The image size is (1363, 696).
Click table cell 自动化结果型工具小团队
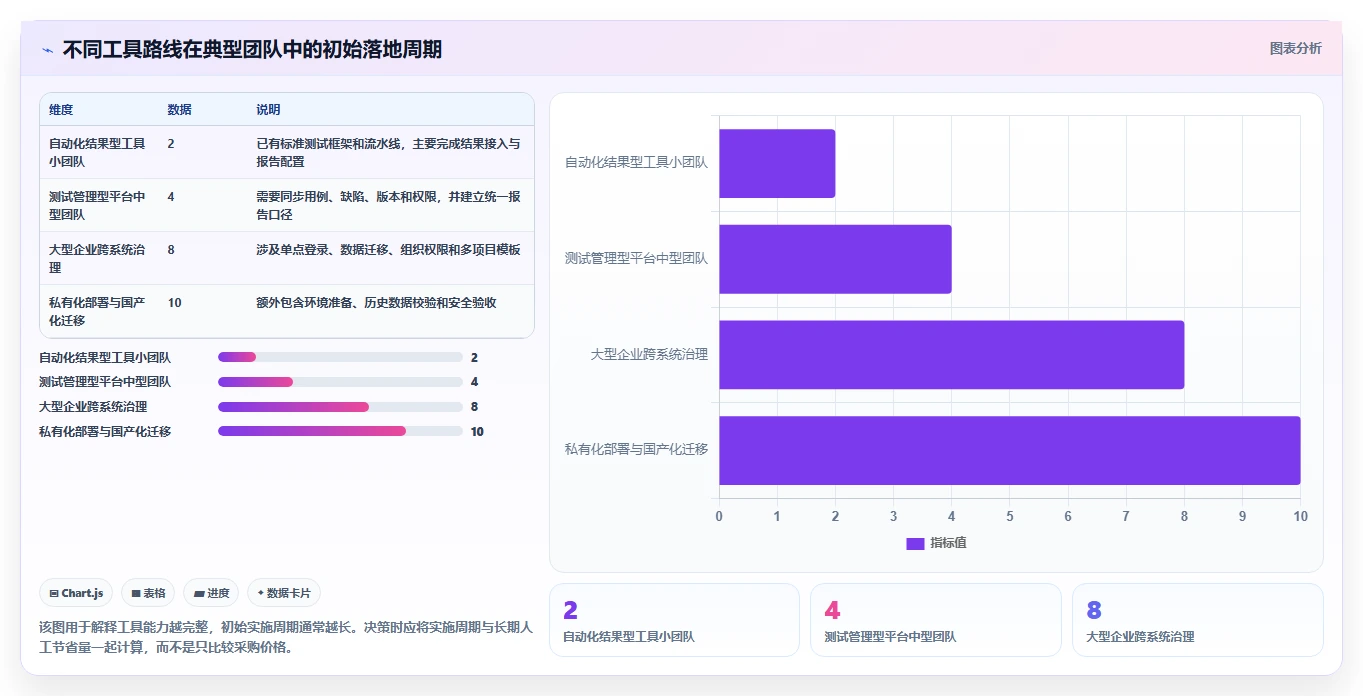[98, 152]
